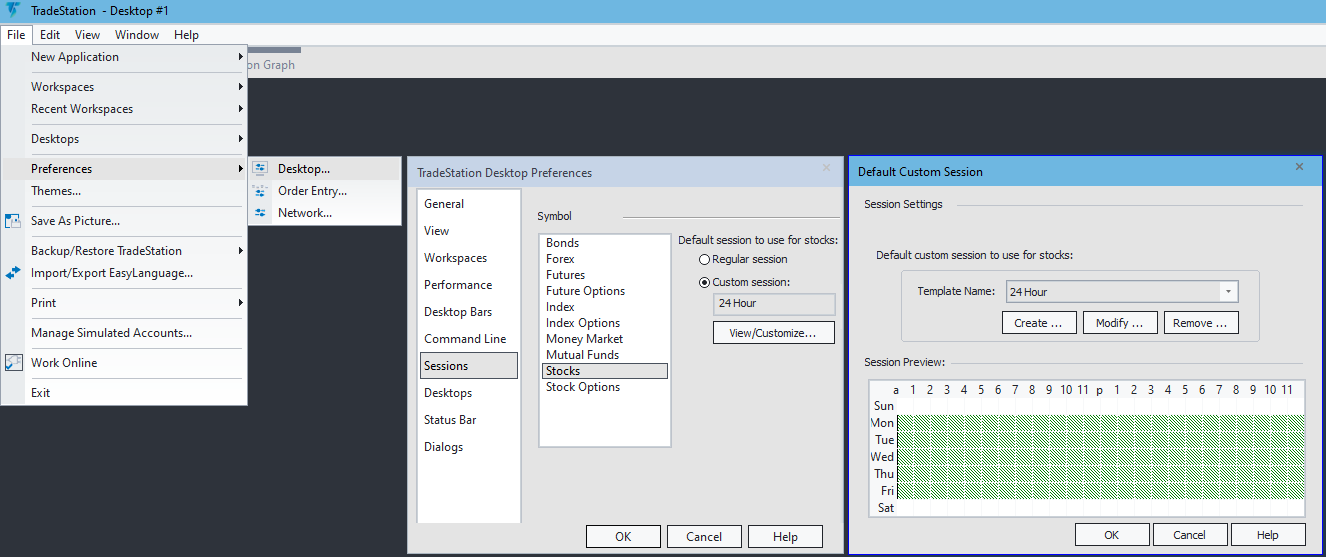Click Cancel in Desktop Preferences dialog
1326x557 pixels.
point(704,537)
